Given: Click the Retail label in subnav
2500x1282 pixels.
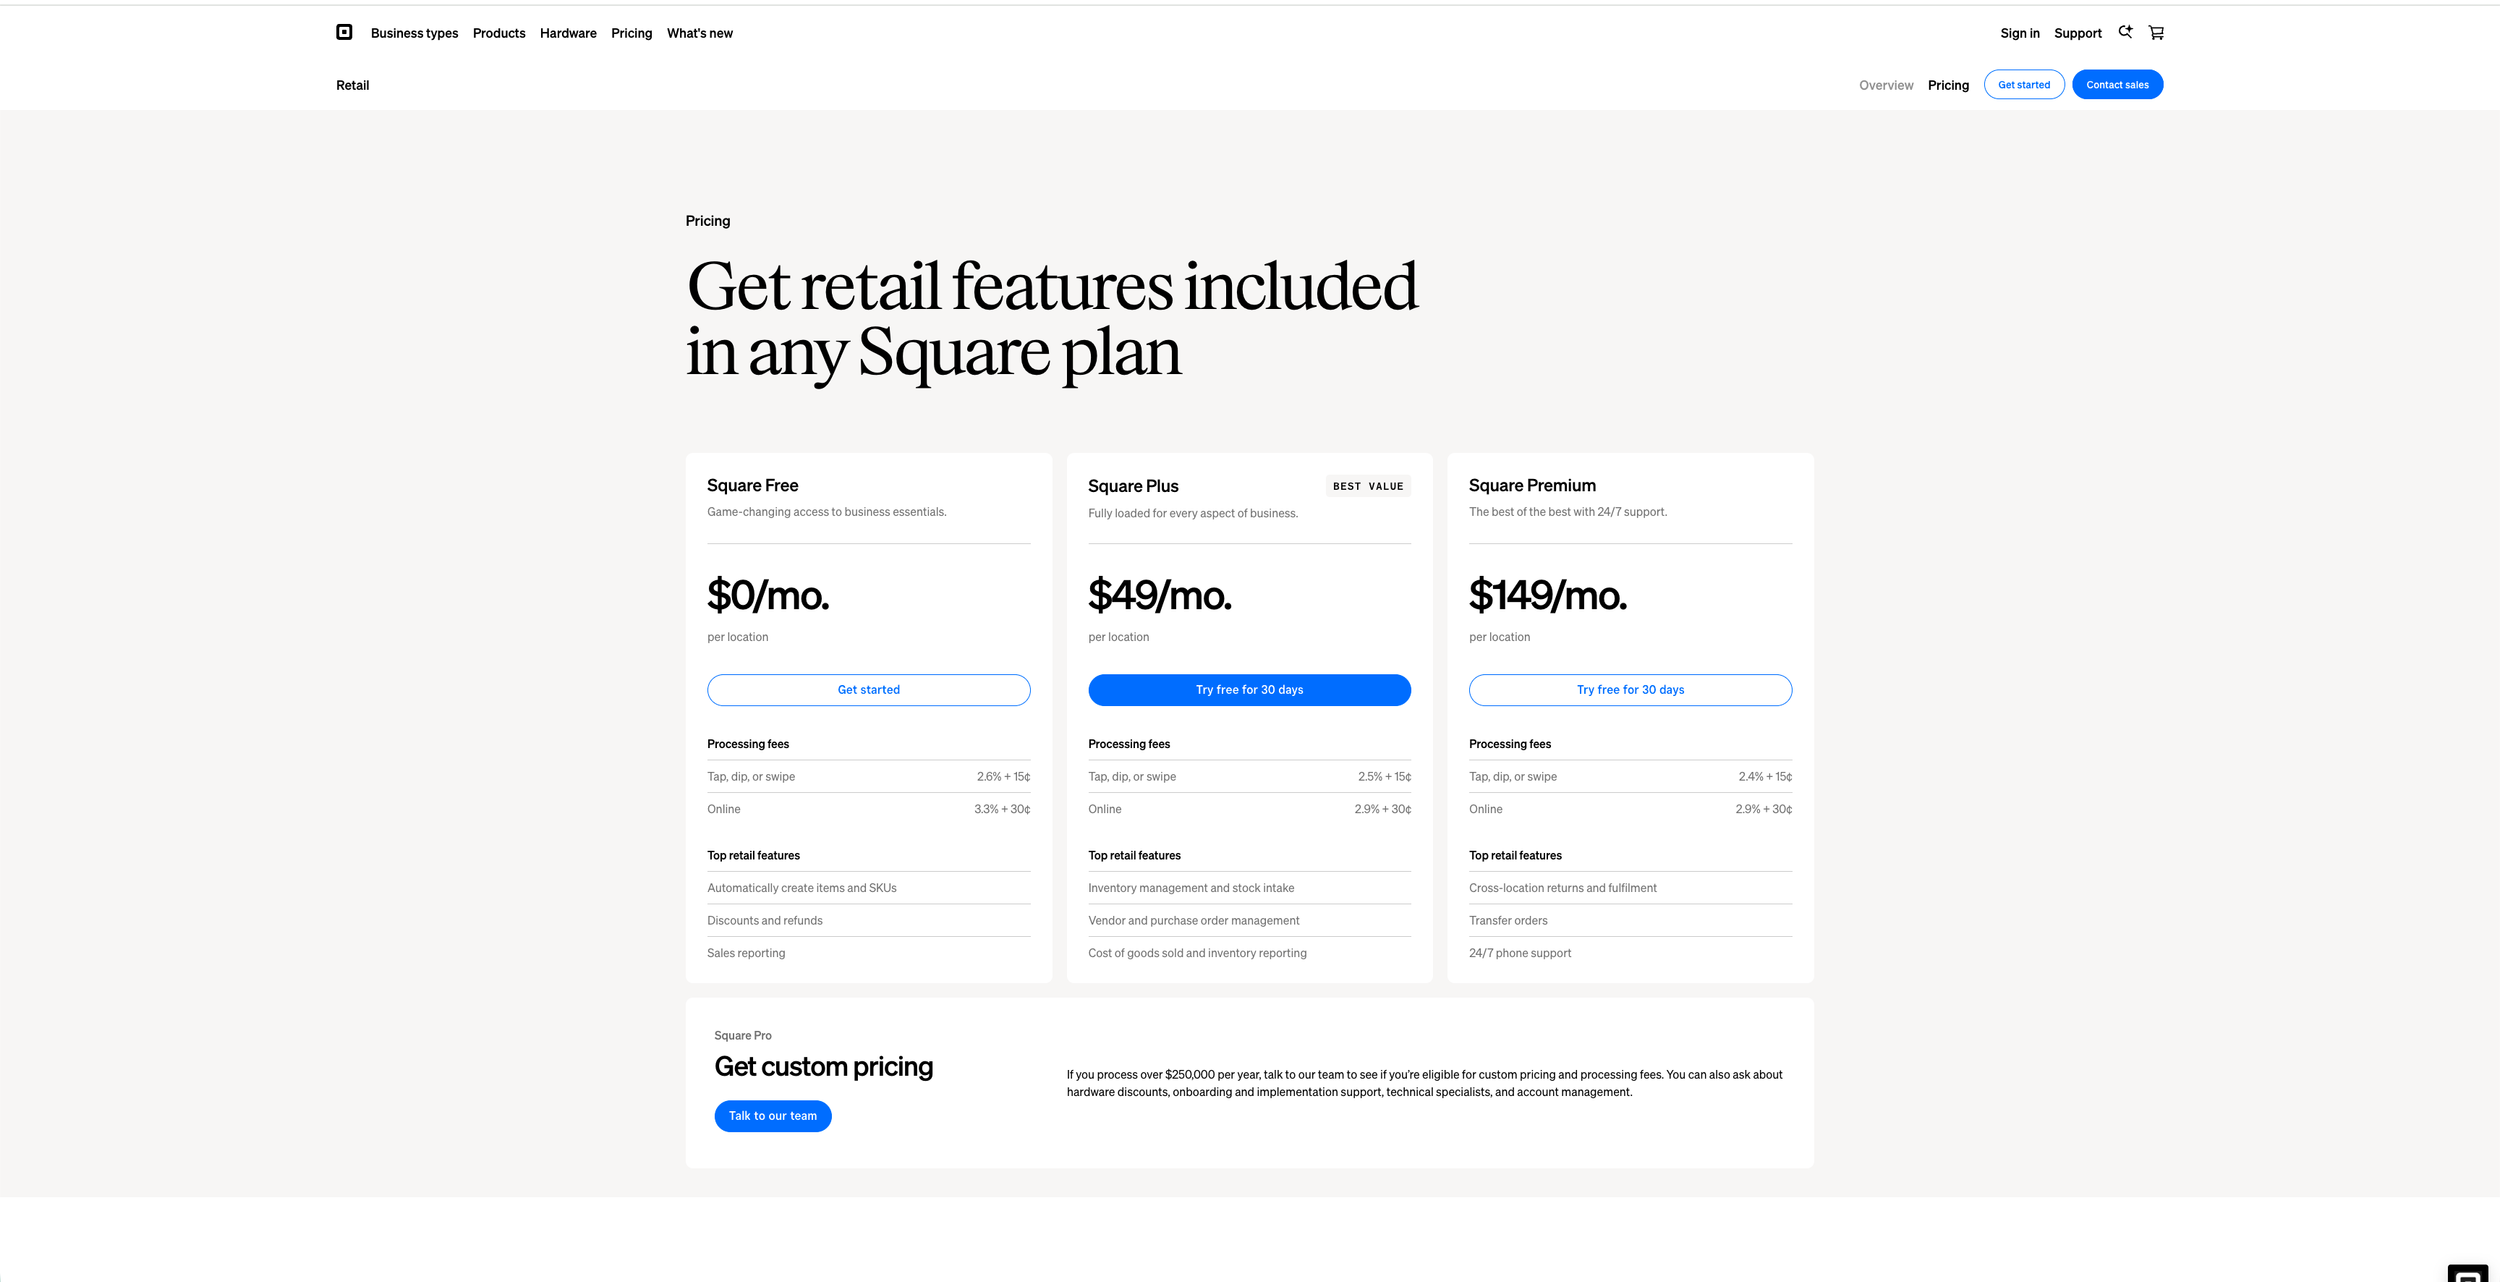Looking at the screenshot, I should (352, 85).
